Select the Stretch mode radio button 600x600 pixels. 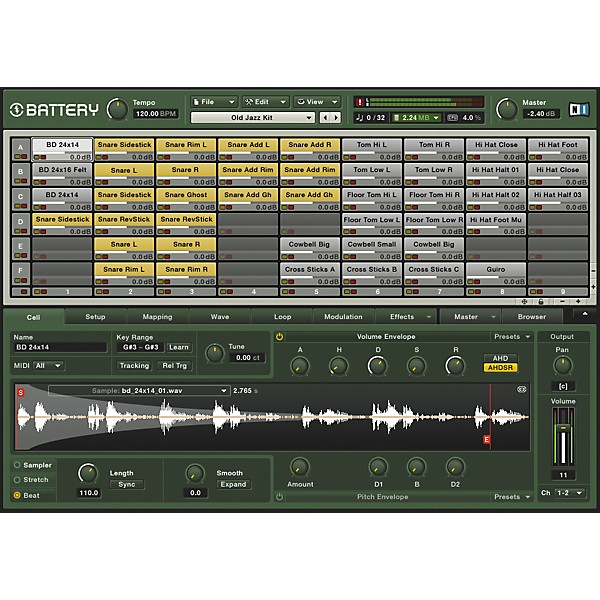point(17,479)
